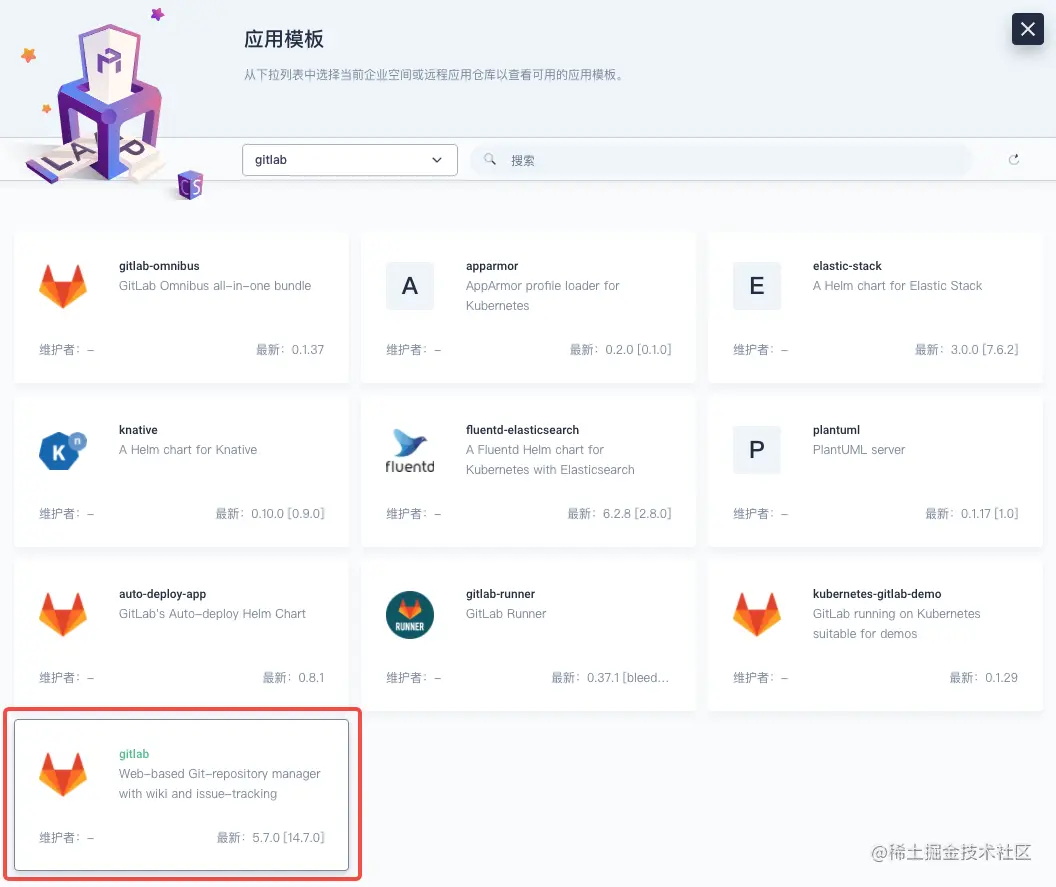Open the green gitlab template title
1056x887 pixels.
[x=133, y=754]
